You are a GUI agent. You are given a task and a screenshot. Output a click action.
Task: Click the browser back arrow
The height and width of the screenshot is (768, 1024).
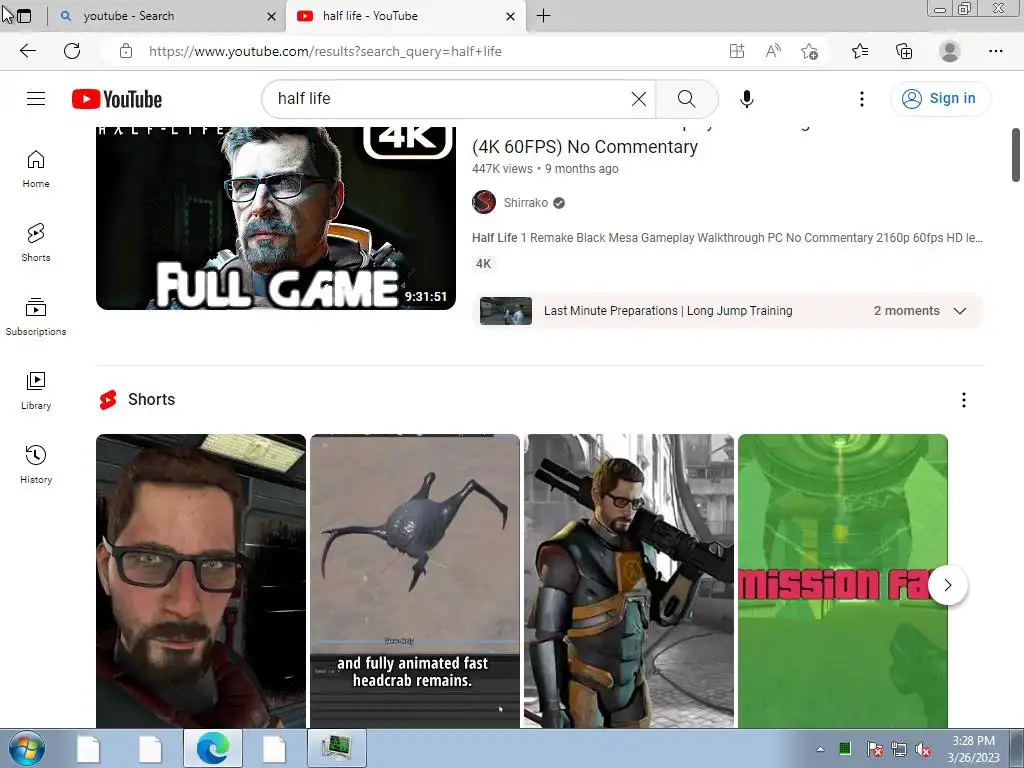(x=28, y=51)
